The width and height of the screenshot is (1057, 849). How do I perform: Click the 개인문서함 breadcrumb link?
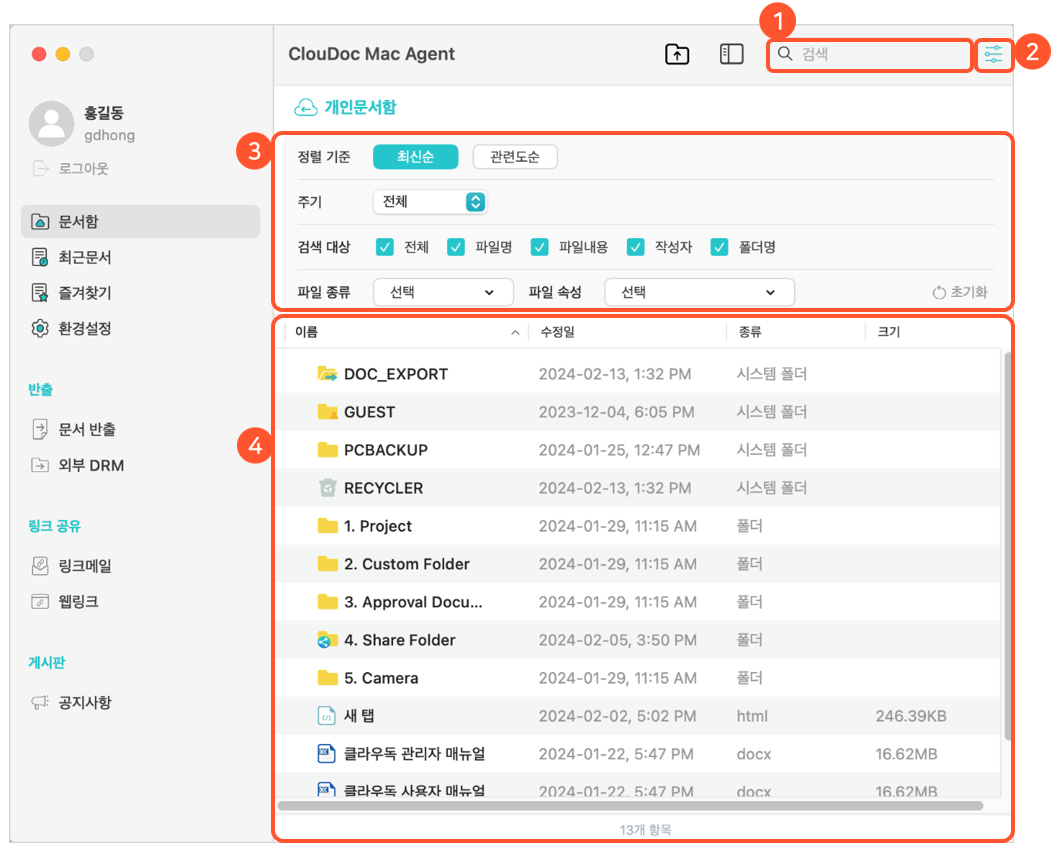point(361,107)
